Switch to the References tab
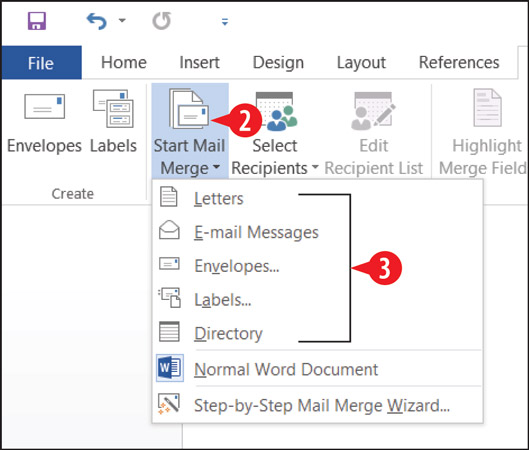The height and width of the screenshot is (450, 529). (459, 63)
